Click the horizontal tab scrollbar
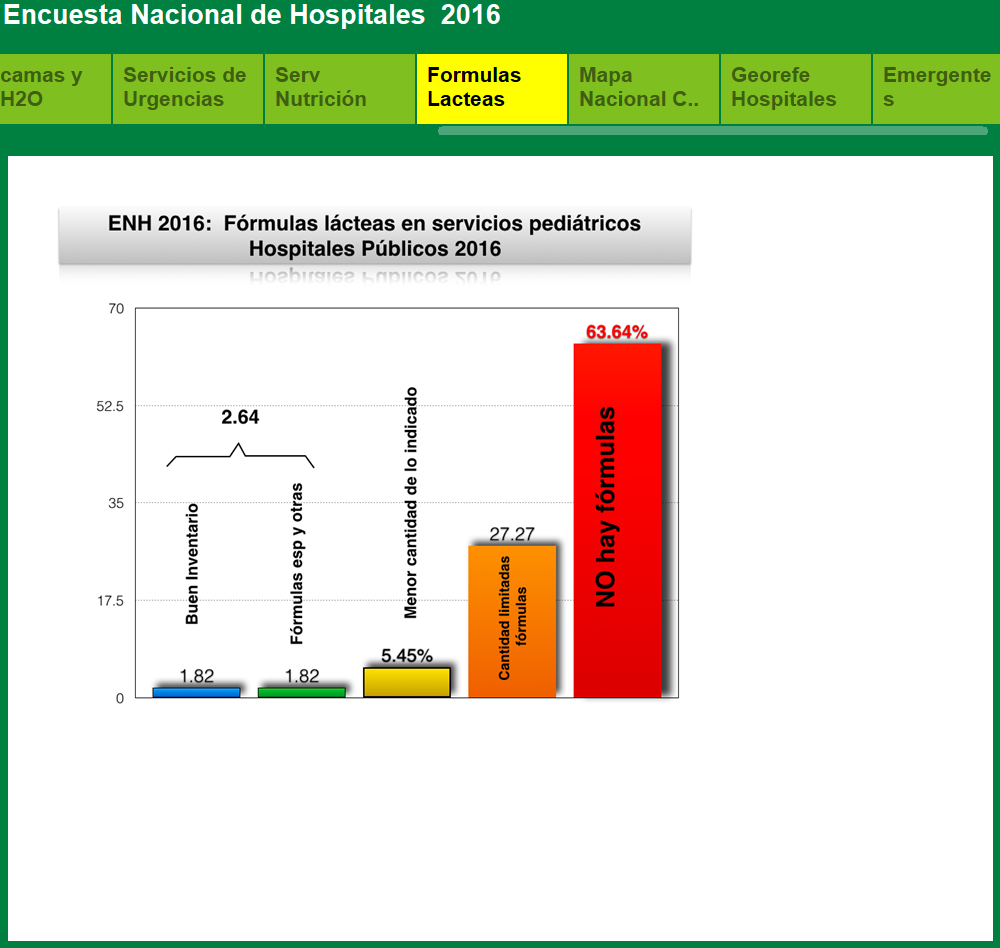This screenshot has height=948, width=1000. click(x=712, y=130)
